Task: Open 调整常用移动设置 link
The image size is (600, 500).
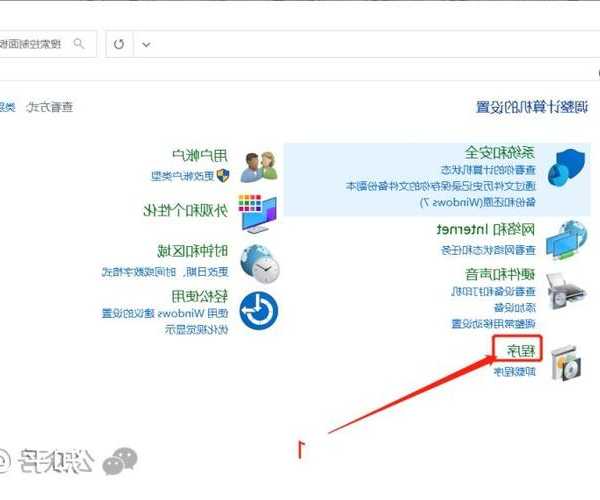Action: [494, 324]
